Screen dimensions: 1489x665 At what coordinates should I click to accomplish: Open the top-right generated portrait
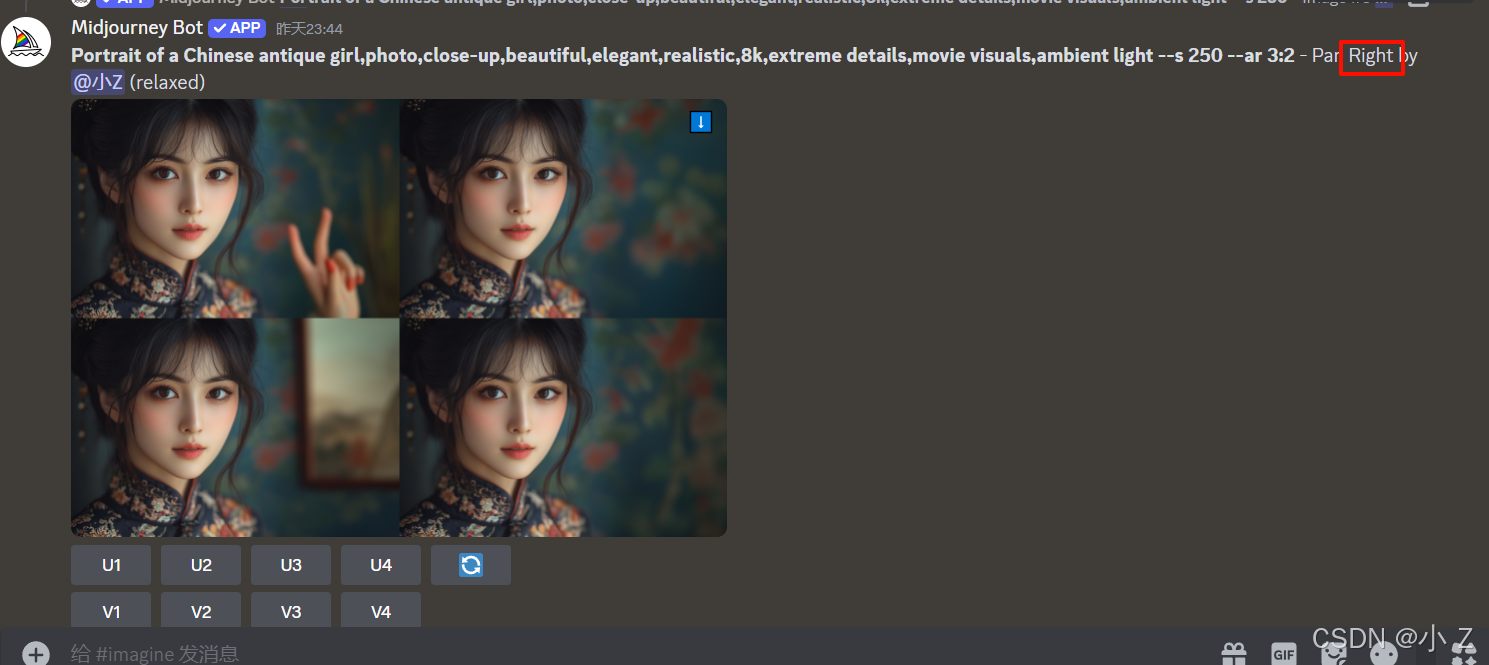point(563,208)
